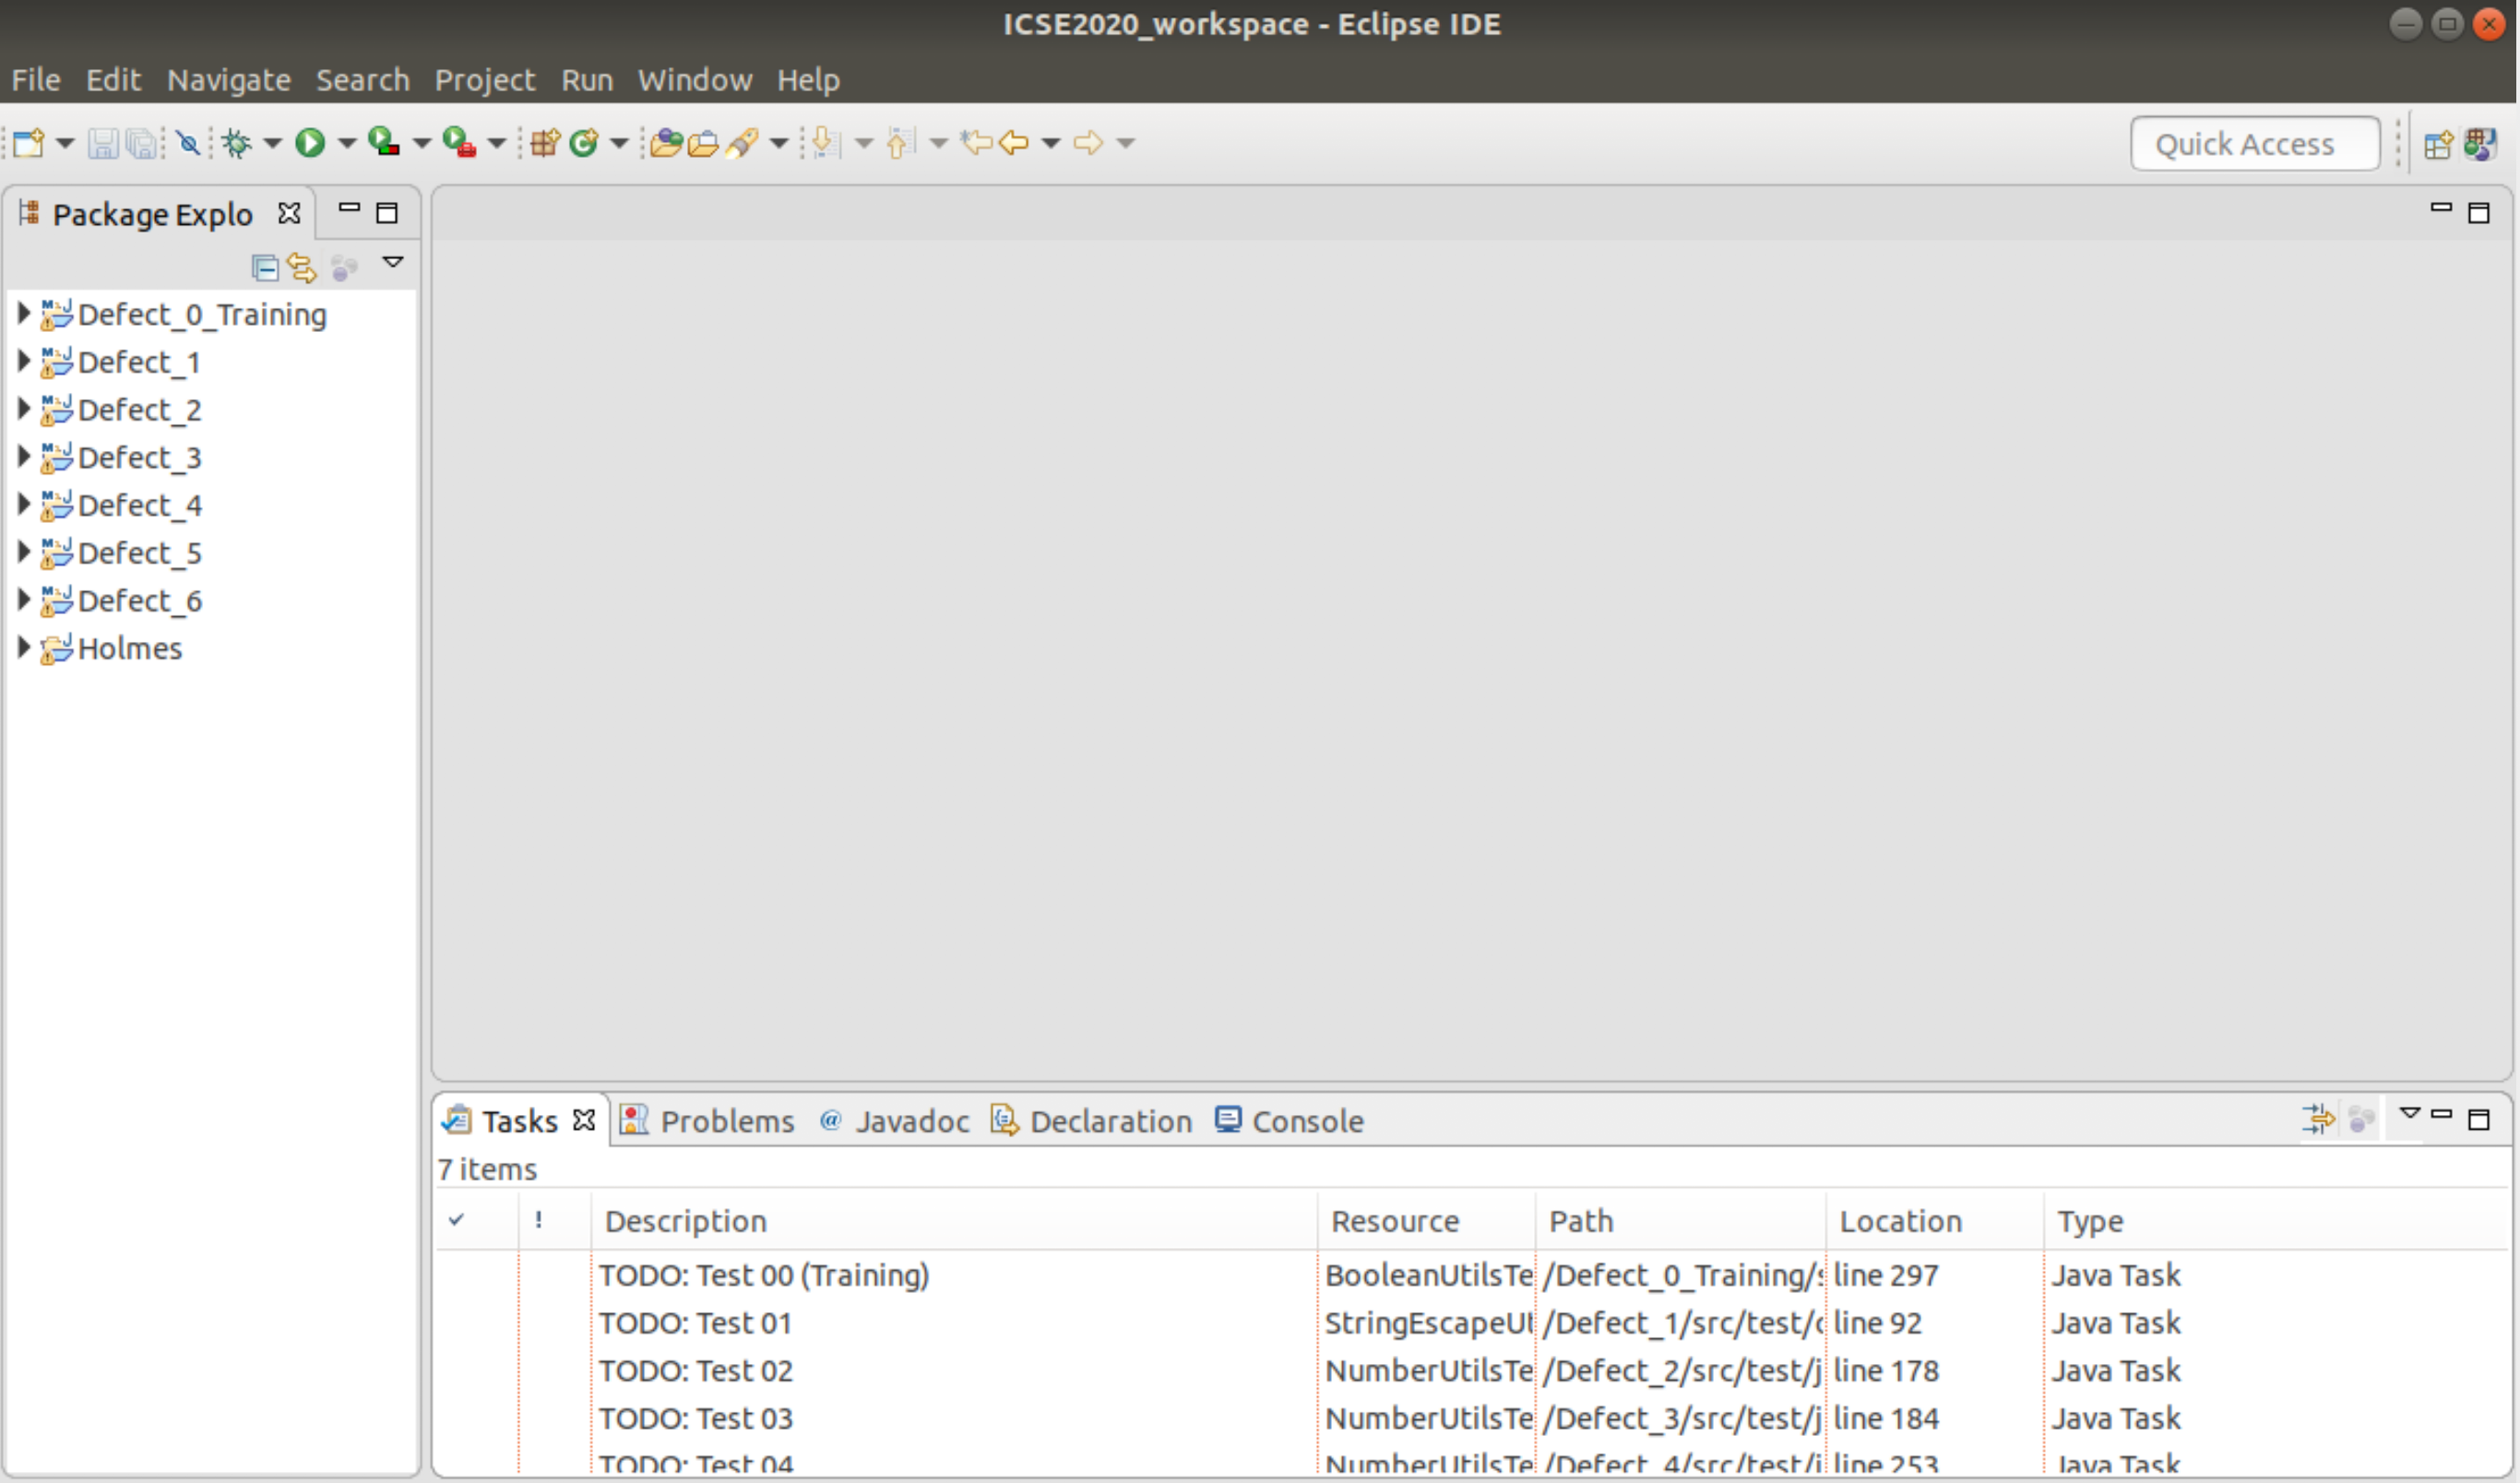Click the New Java Package icon

(545, 143)
